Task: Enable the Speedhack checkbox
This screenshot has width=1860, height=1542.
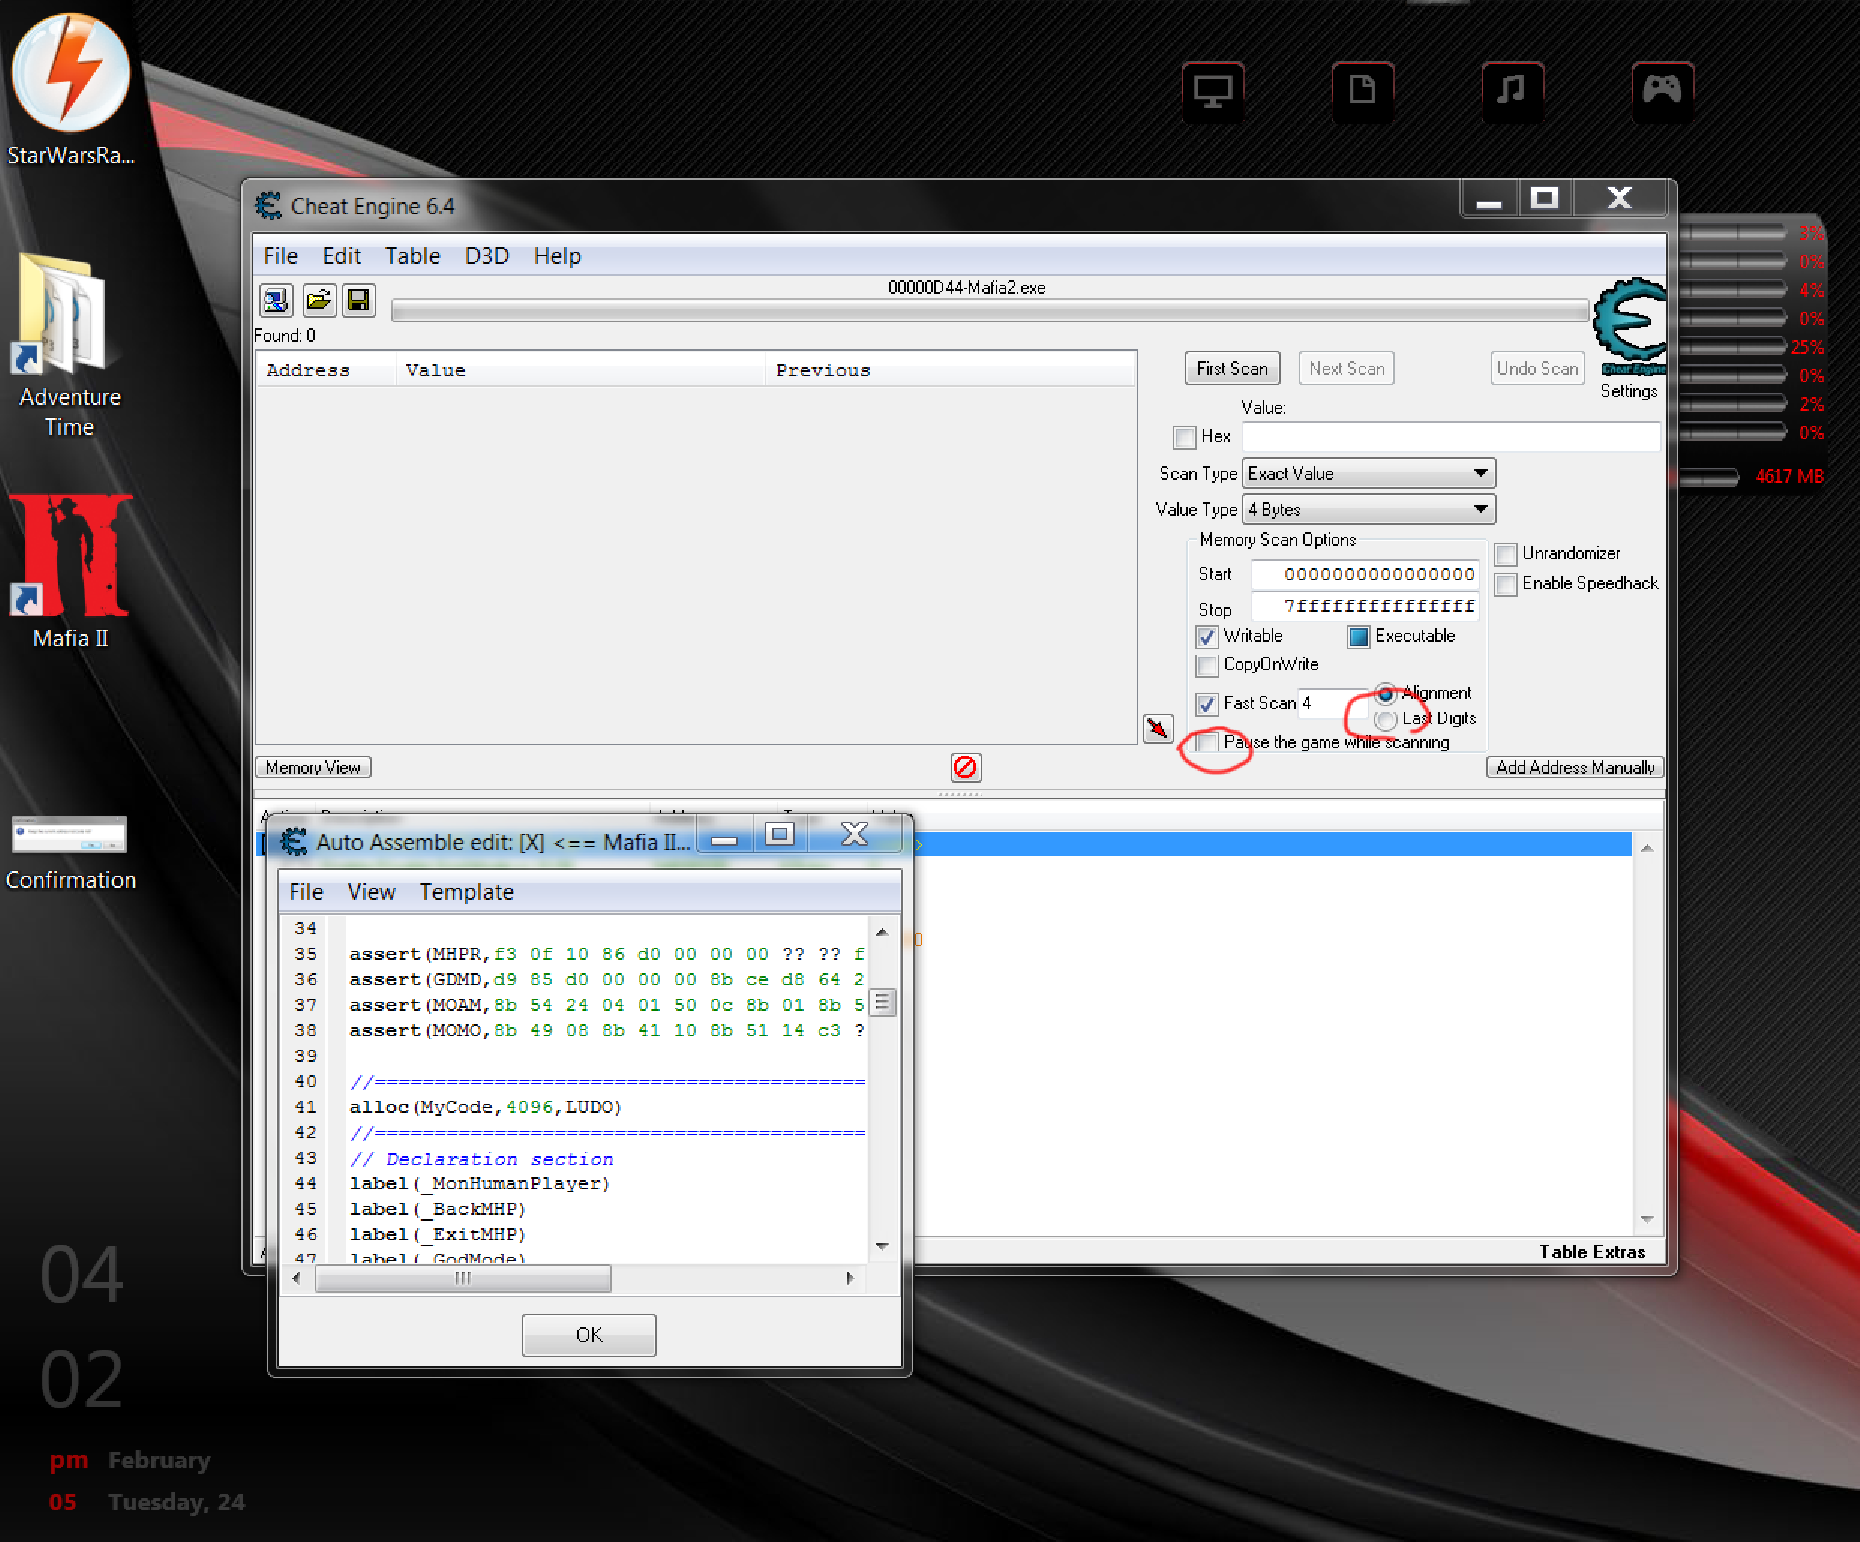Action: (1506, 584)
